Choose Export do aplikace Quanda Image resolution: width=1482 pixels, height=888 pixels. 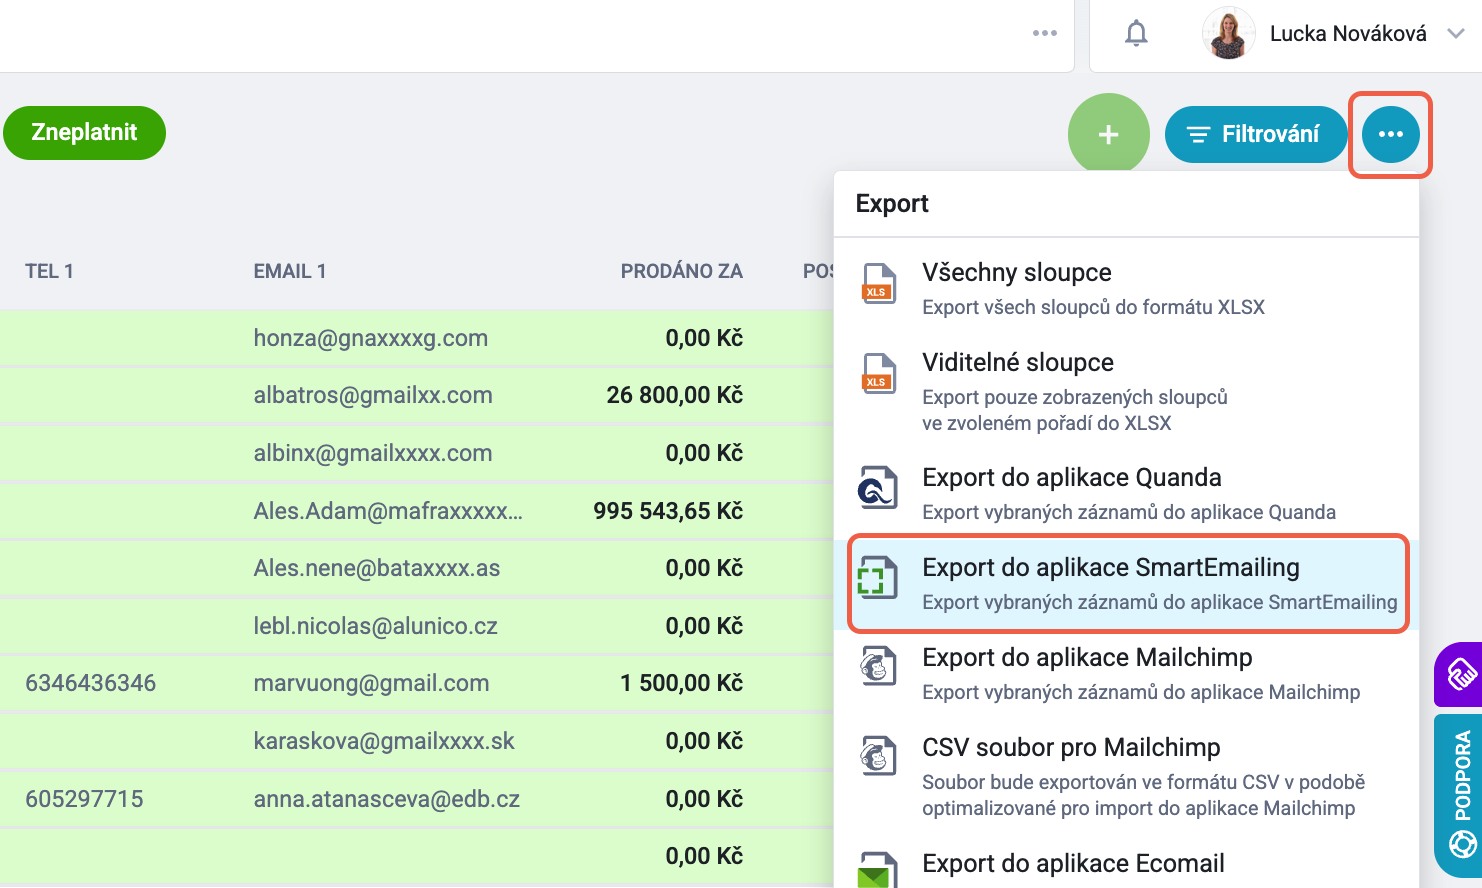pyautogui.click(x=1127, y=493)
